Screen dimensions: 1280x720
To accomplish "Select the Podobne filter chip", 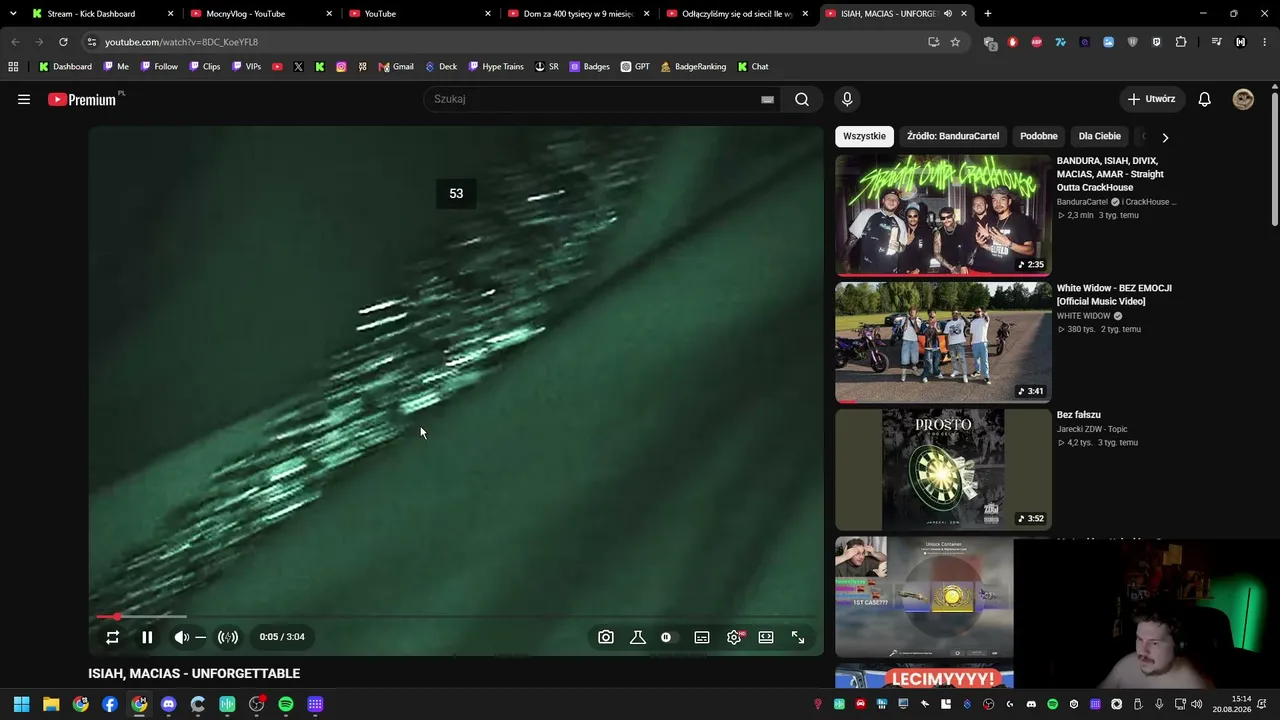I will 1039,136.
